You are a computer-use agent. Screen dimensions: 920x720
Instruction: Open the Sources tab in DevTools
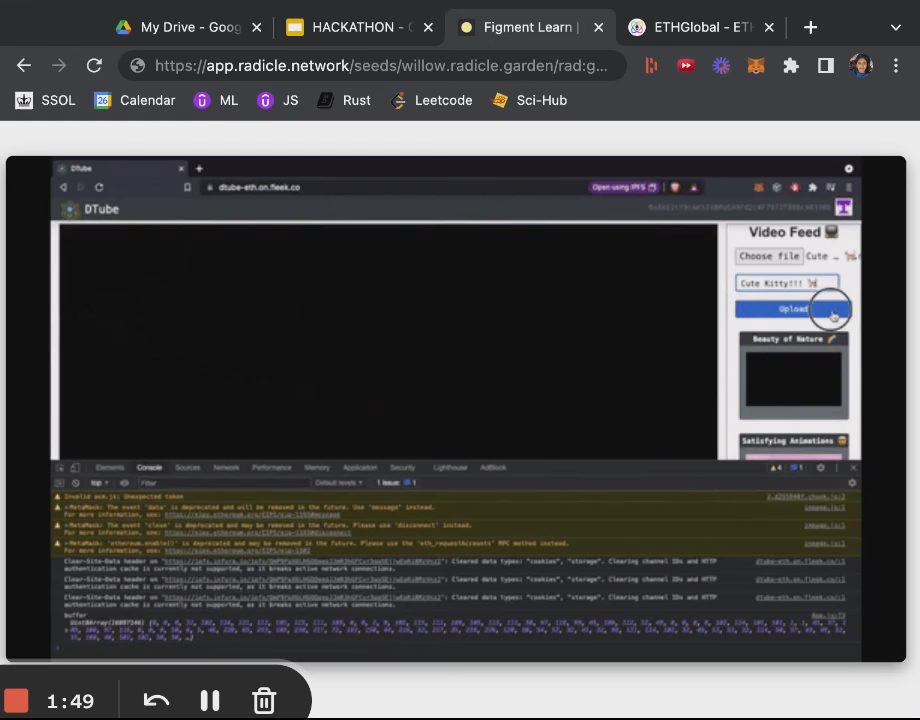pos(188,468)
